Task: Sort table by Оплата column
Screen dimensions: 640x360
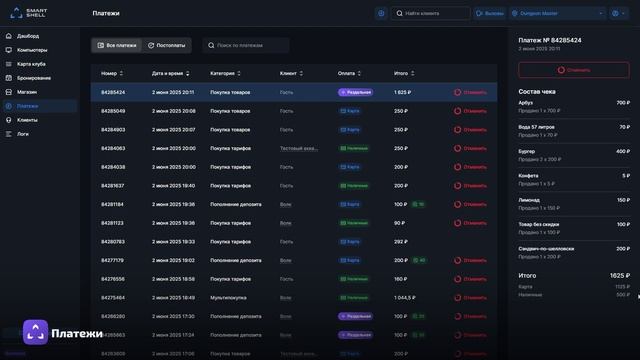Action: coord(349,73)
